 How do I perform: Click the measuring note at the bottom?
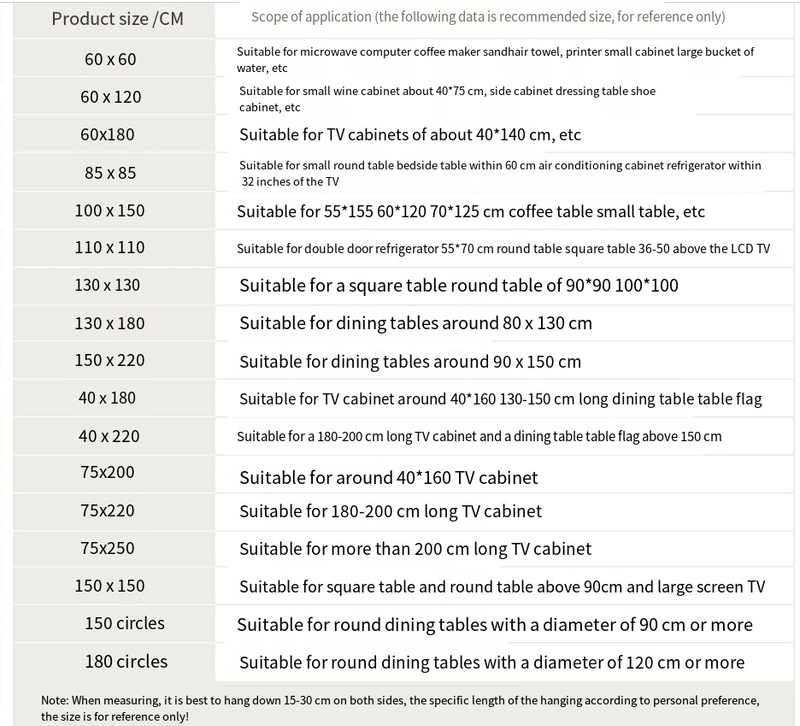400,708
